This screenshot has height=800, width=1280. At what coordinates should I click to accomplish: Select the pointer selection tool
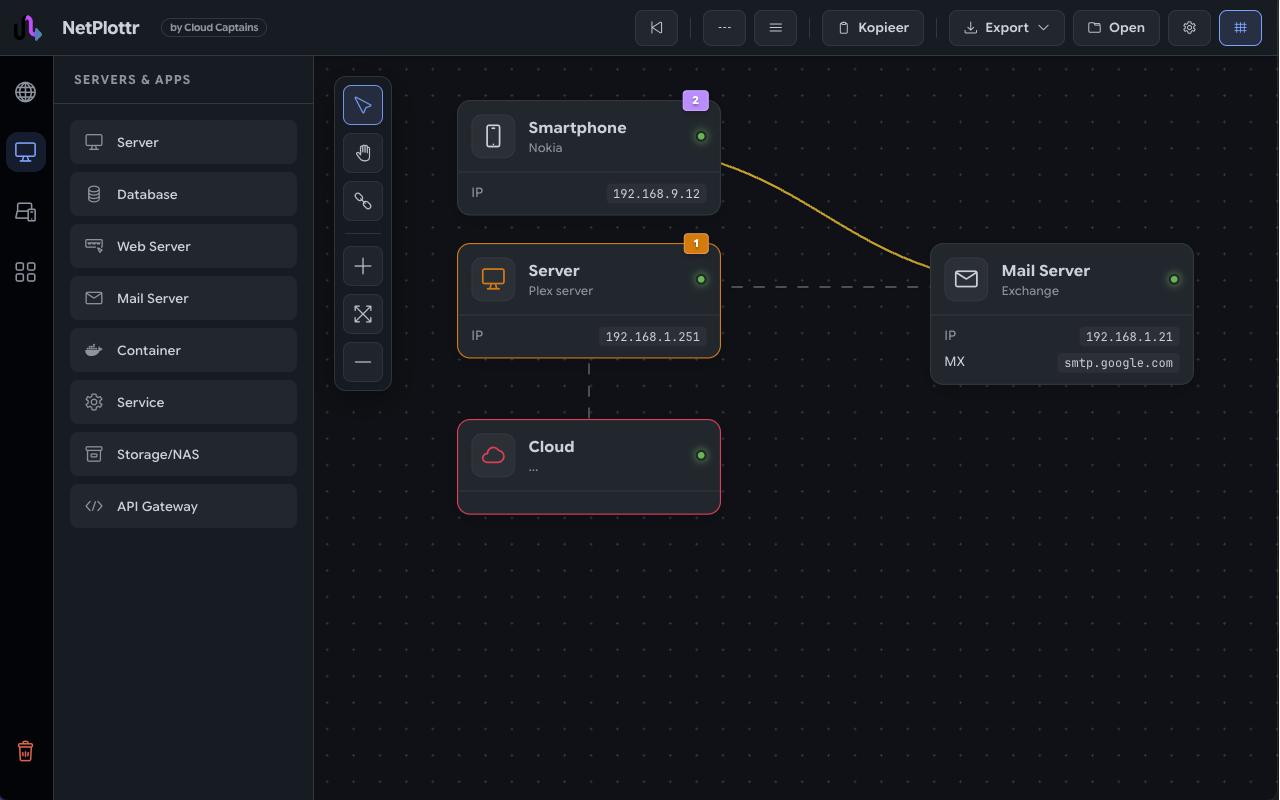coord(363,105)
